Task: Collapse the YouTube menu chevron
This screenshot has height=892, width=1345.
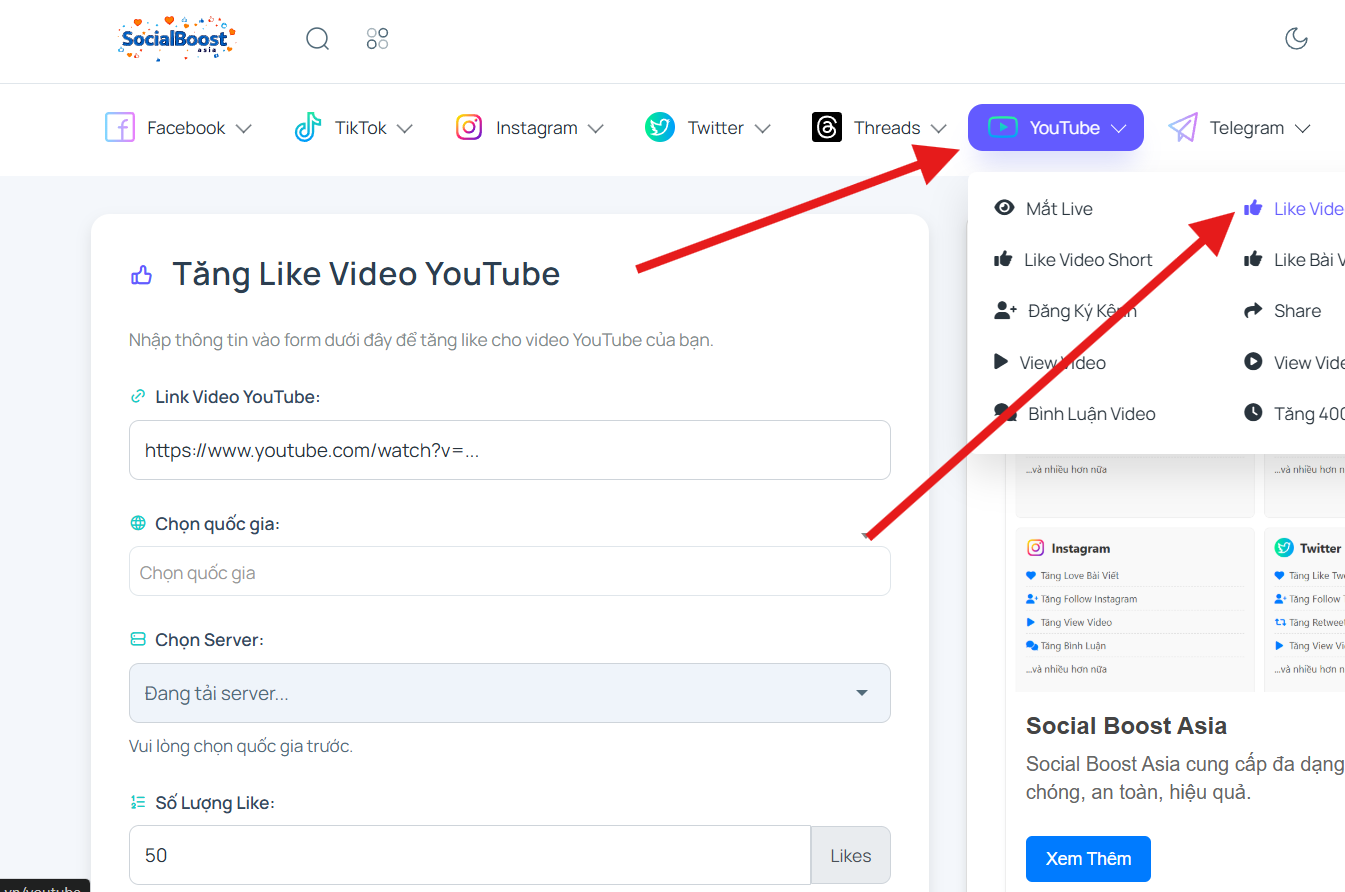Action: [1119, 129]
